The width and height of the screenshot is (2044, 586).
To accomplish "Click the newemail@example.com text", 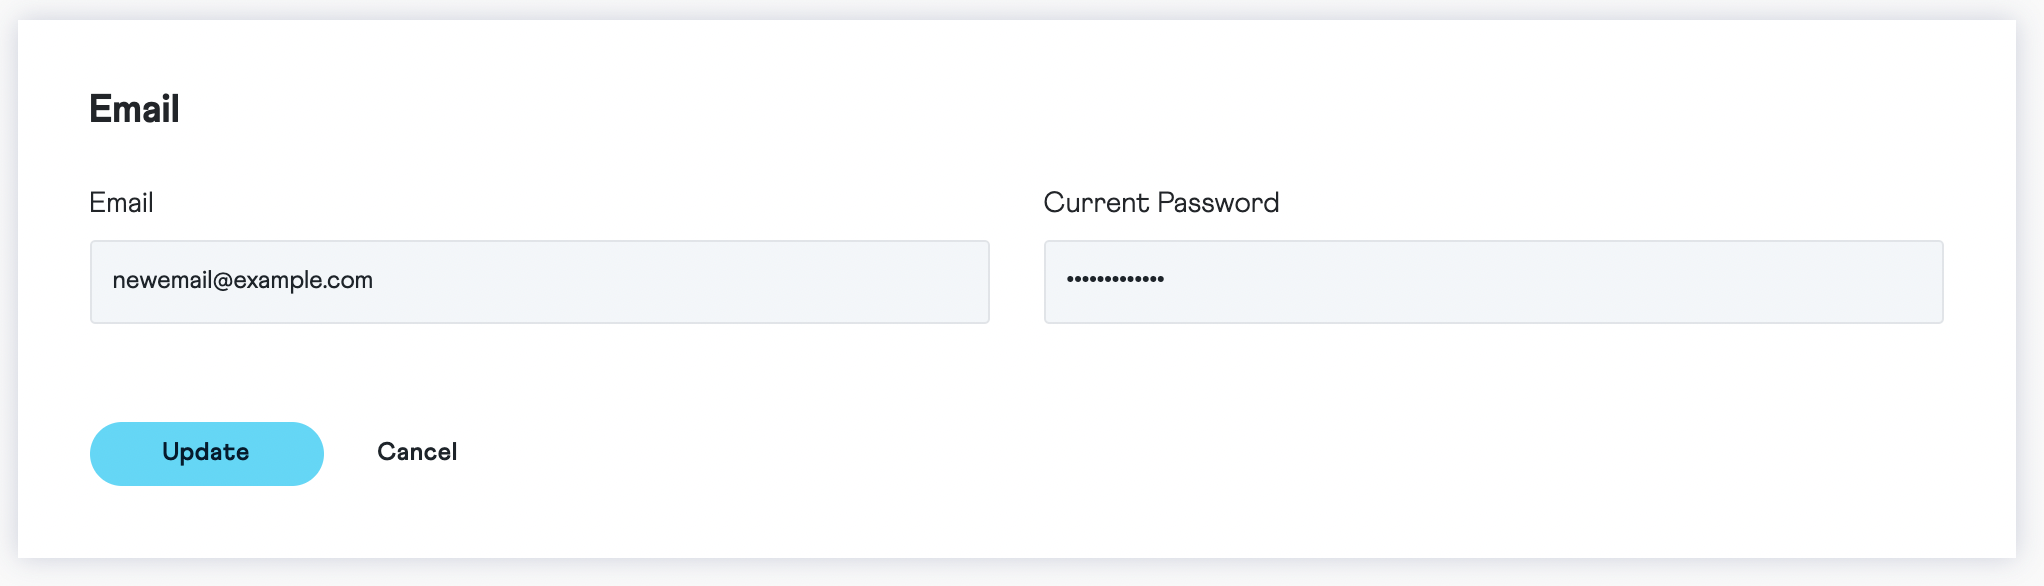I will tap(242, 281).
